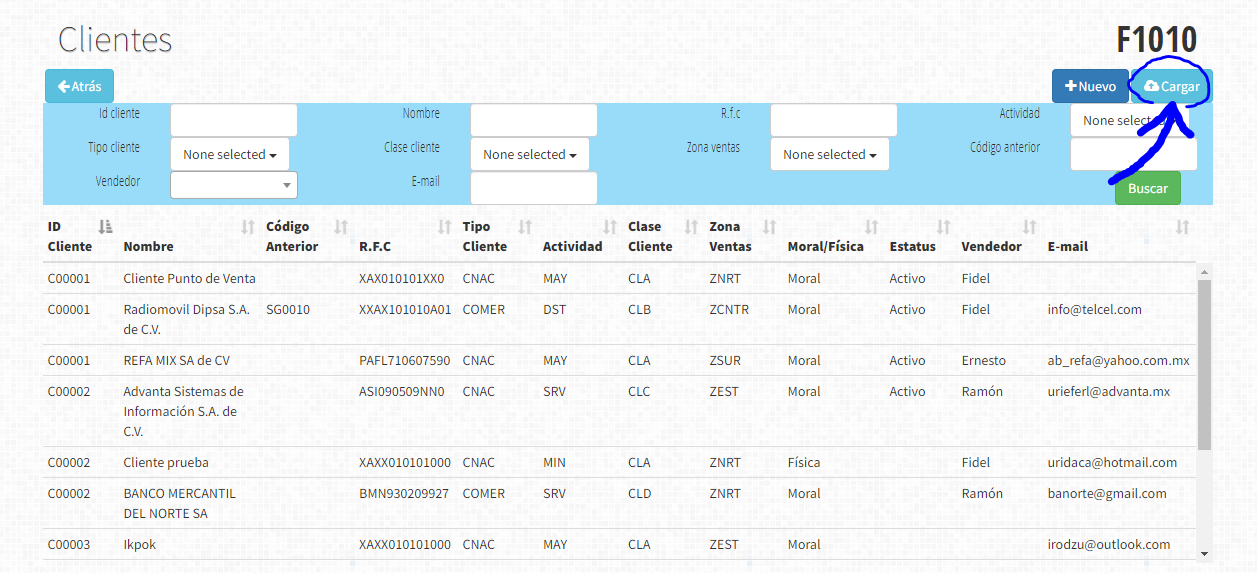Select the Cliente Punto de Venta row

coord(620,279)
